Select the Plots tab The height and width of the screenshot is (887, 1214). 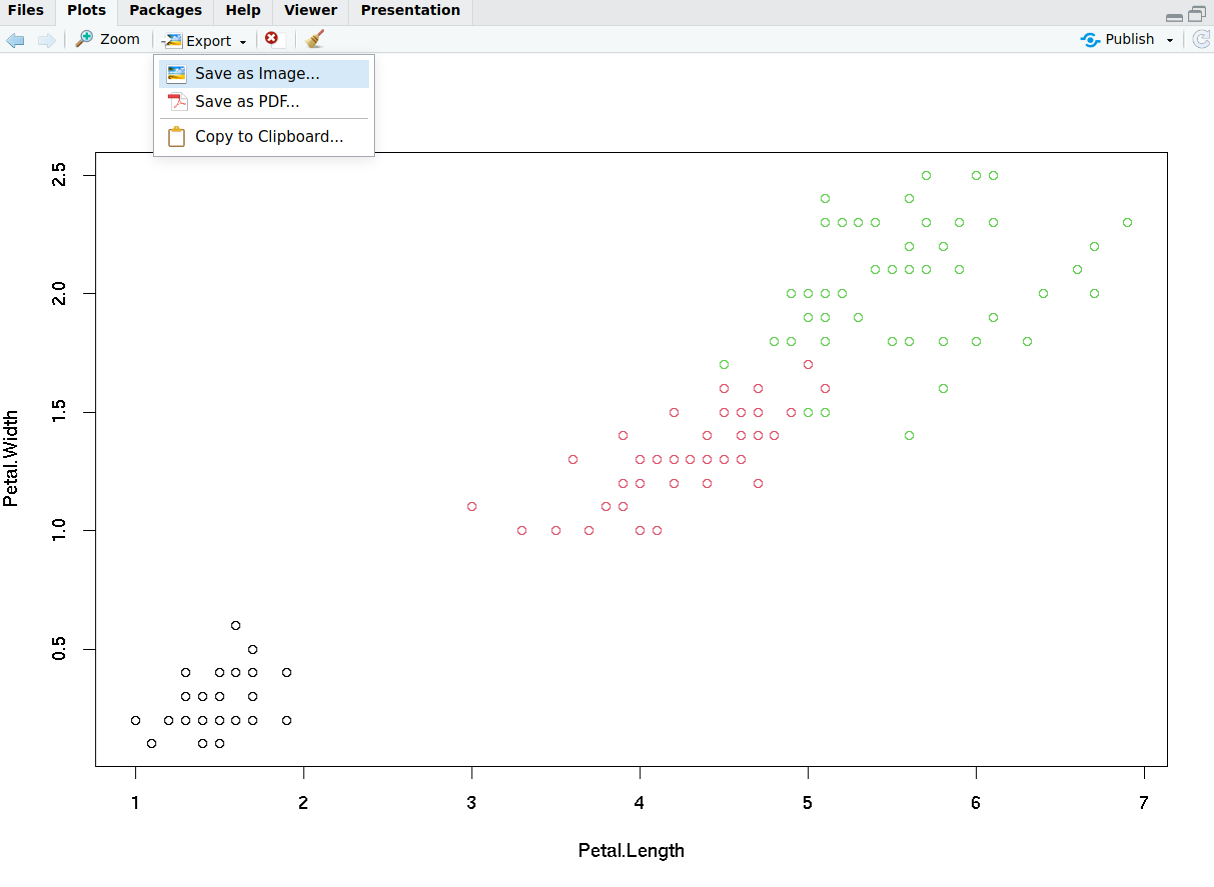(x=86, y=11)
